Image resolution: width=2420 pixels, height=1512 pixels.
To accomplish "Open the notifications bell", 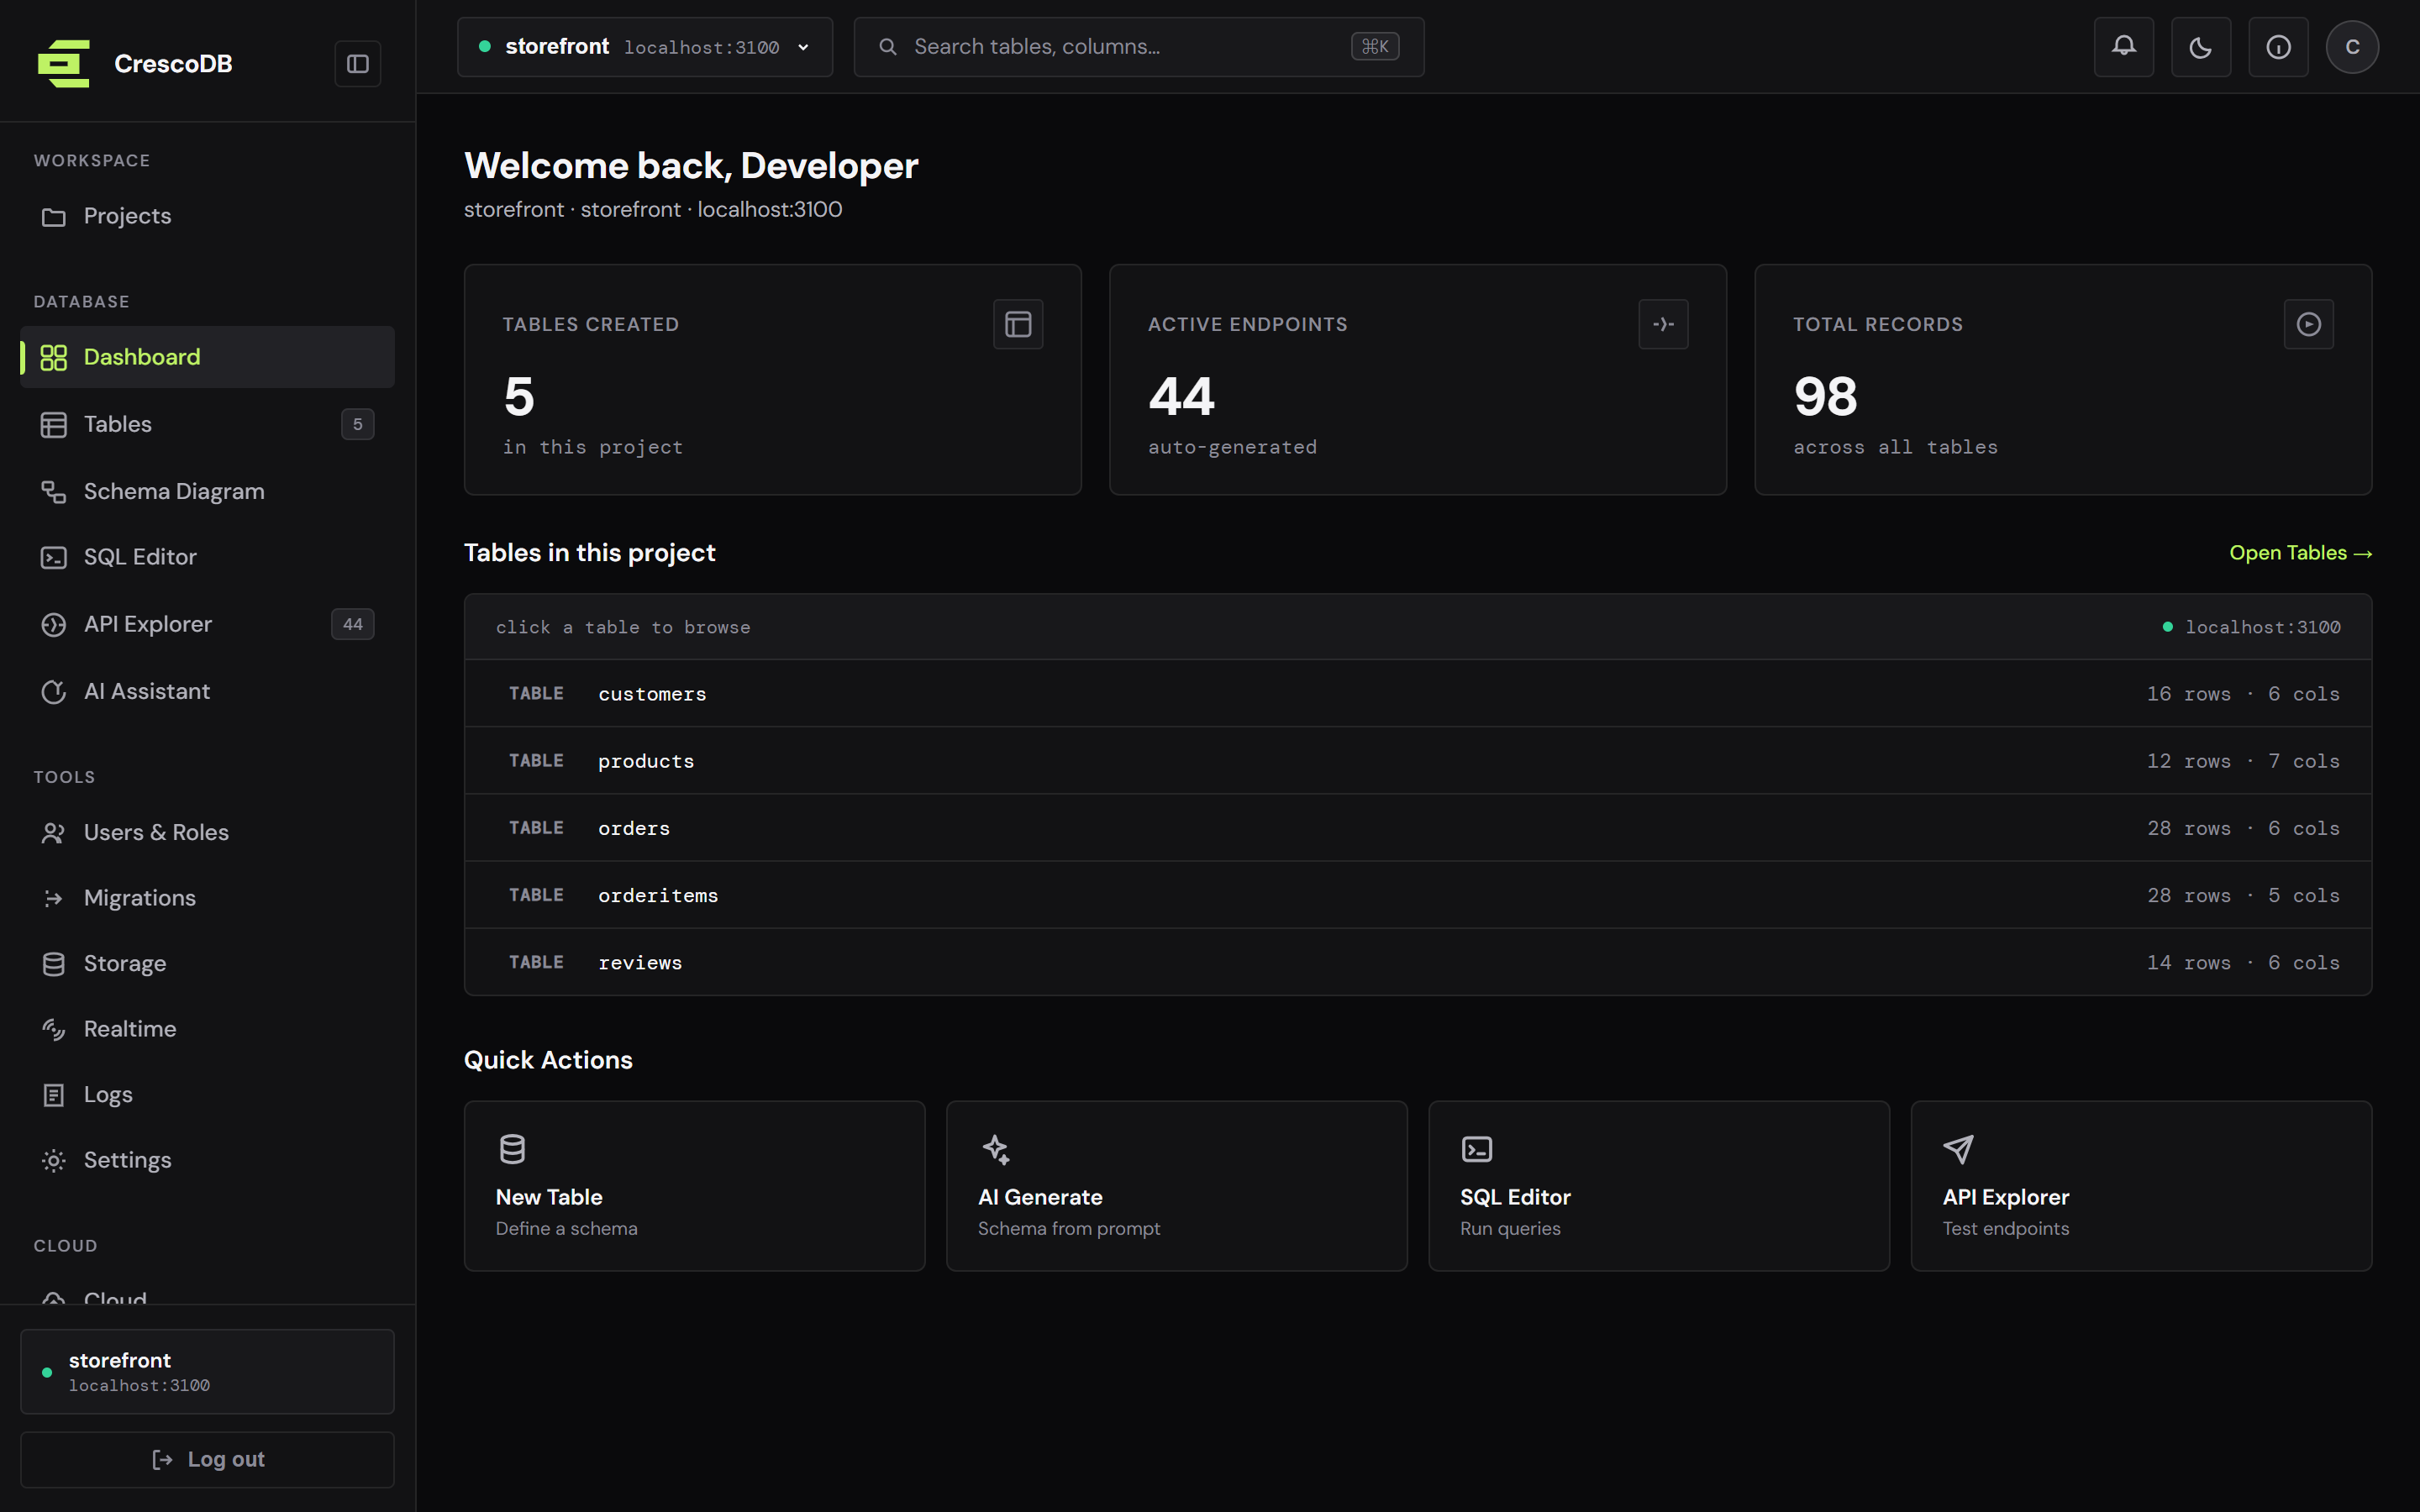I will coord(2123,47).
